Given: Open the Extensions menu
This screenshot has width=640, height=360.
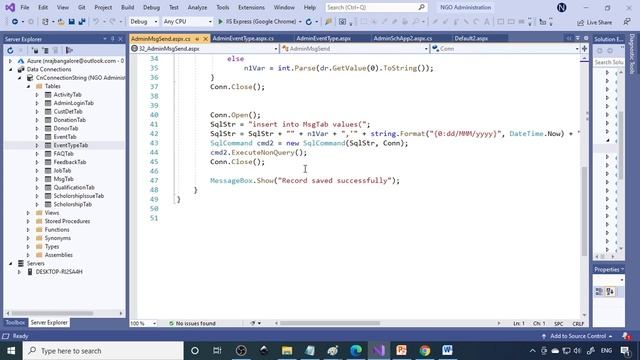Looking at the screenshot, I should [x=251, y=7].
